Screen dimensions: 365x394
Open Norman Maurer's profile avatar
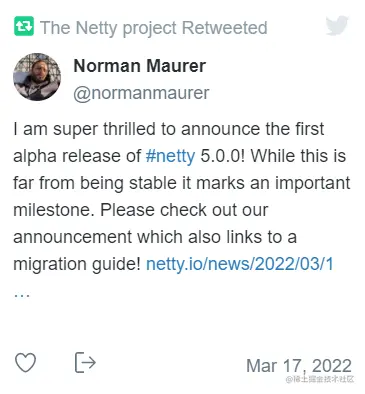(x=37, y=77)
